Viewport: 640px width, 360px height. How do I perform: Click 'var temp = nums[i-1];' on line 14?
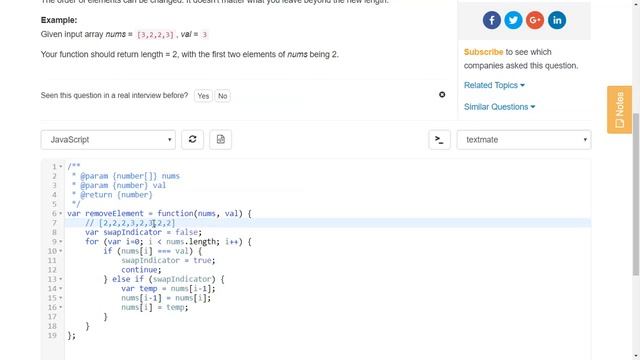tap(168, 289)
